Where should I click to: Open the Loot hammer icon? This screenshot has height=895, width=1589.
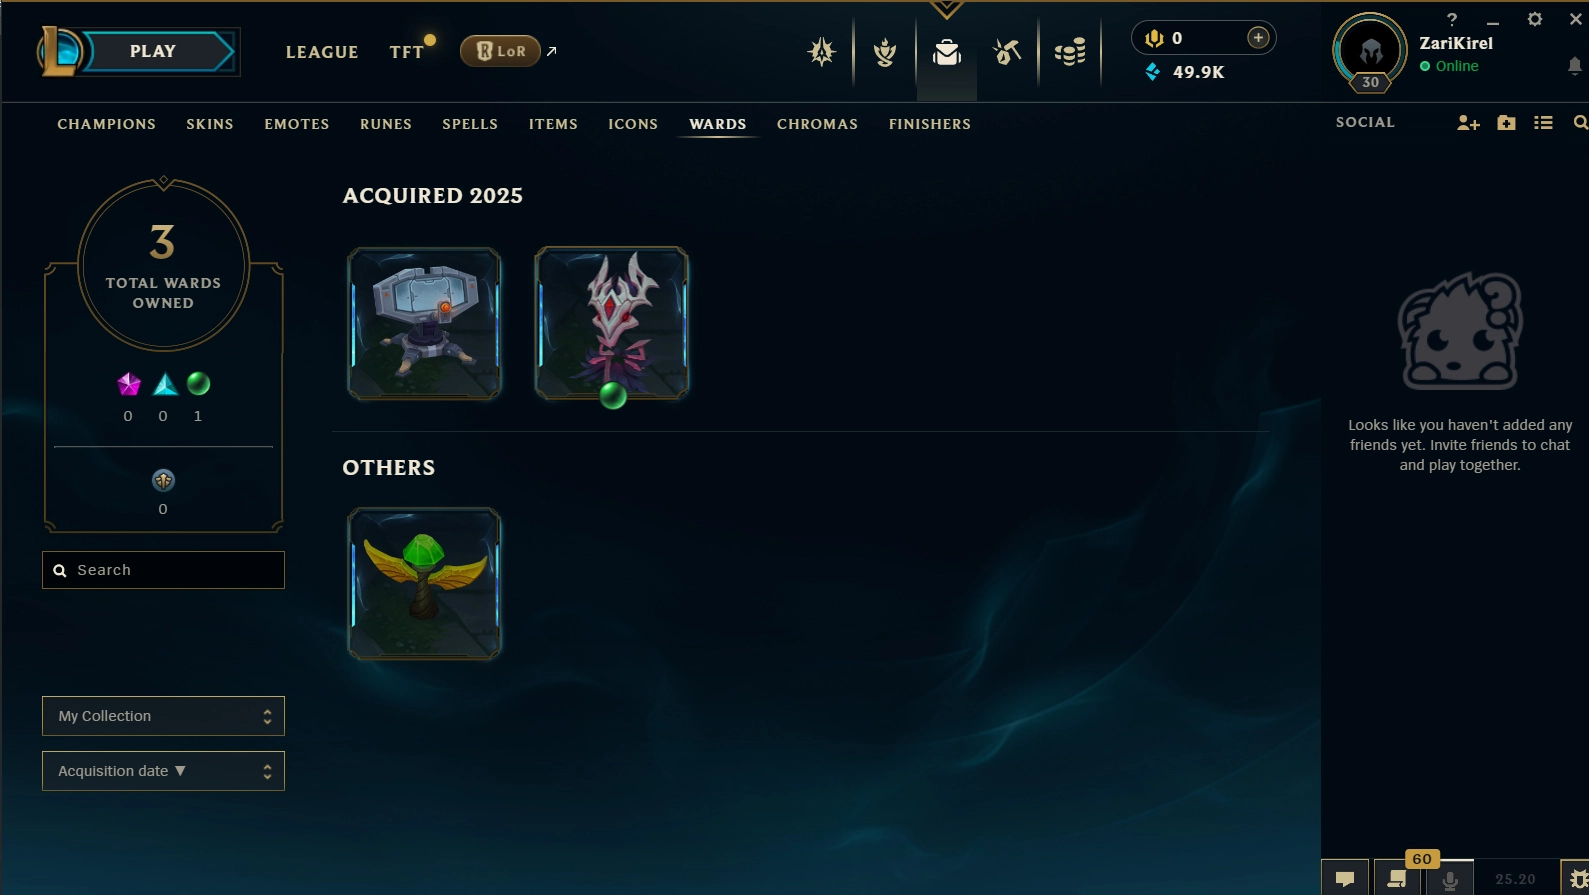(1007, 52)
